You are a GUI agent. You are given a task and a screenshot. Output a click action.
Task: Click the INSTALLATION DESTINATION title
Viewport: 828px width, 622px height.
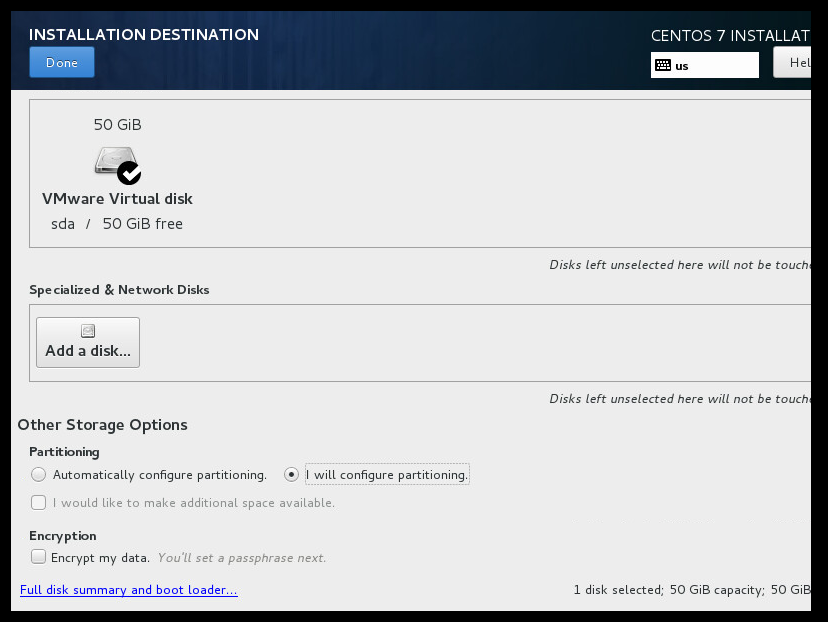[144, 35]
